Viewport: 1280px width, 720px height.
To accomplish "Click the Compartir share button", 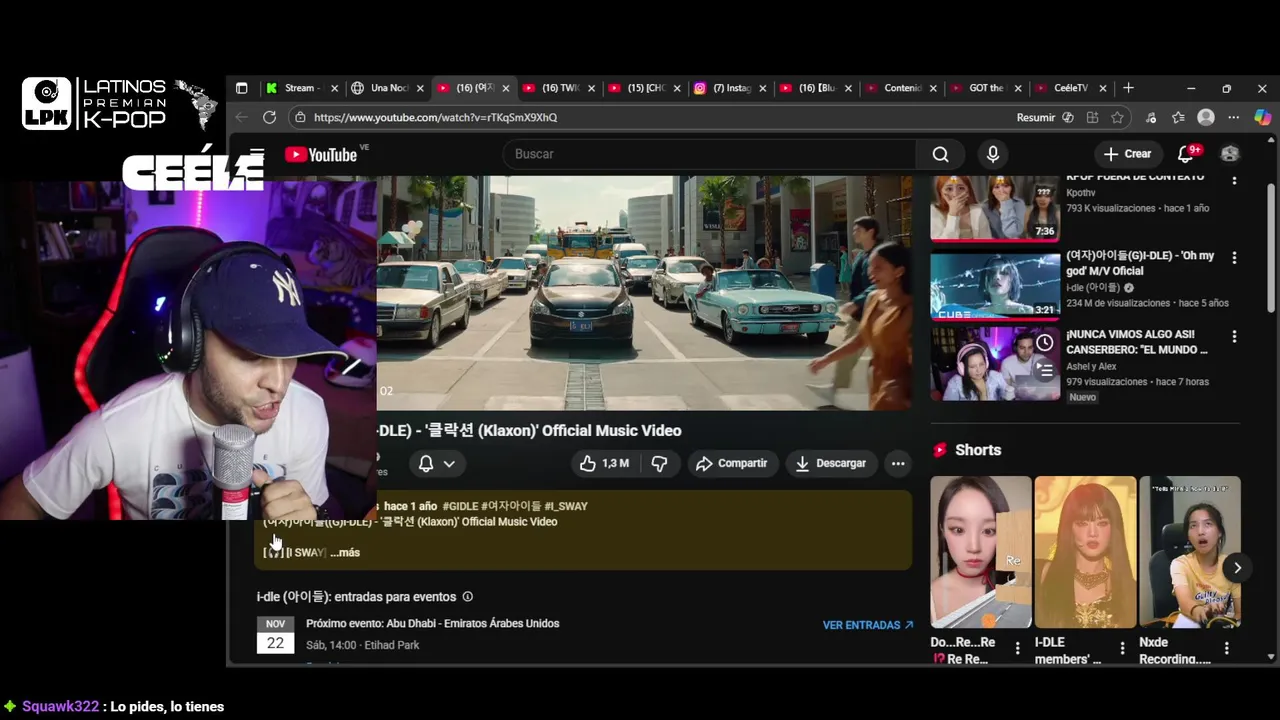I will [731, 463].
